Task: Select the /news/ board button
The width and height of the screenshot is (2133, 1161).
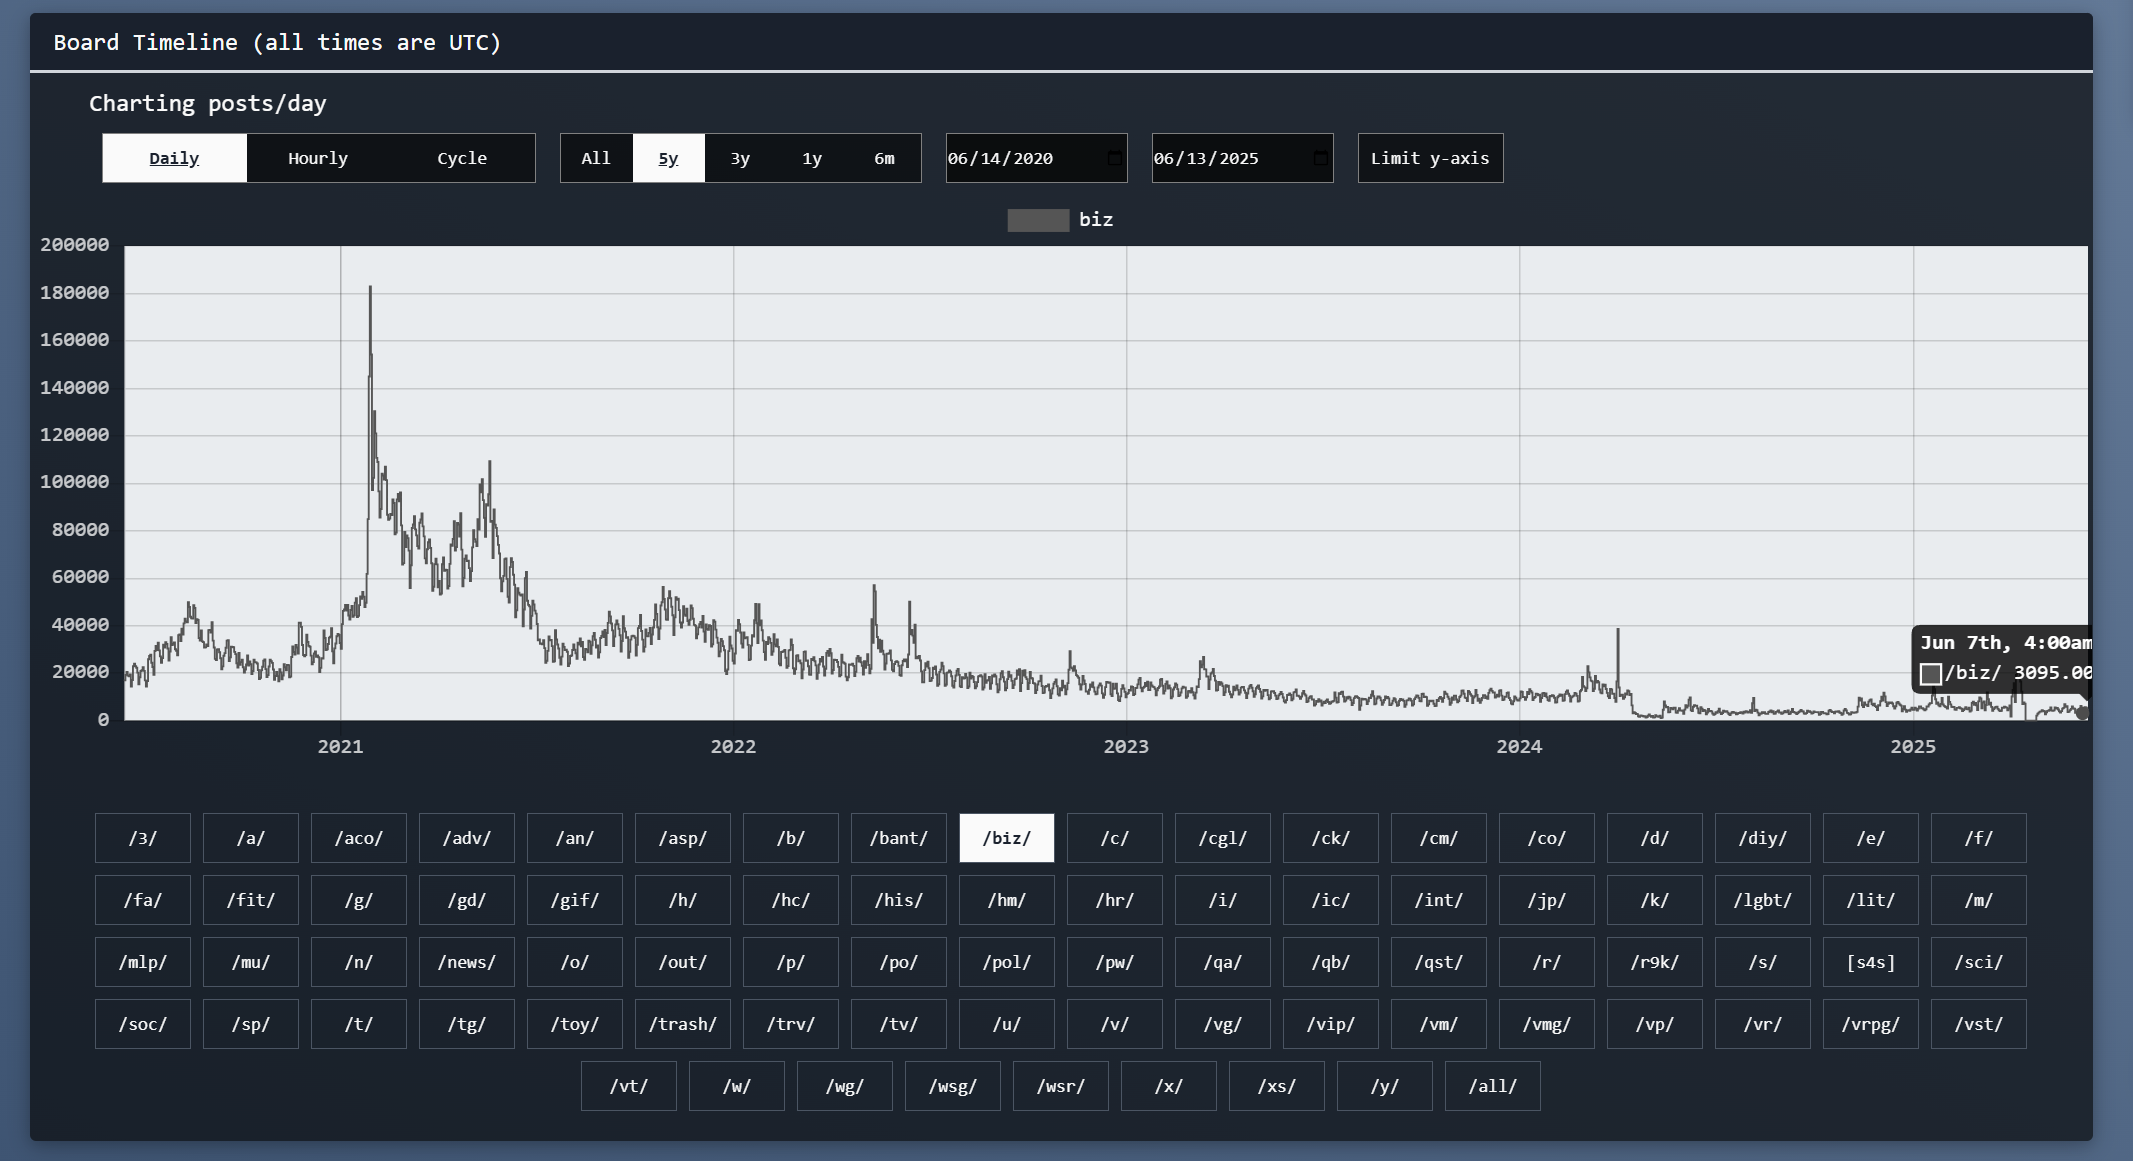Action: (467, 962)
